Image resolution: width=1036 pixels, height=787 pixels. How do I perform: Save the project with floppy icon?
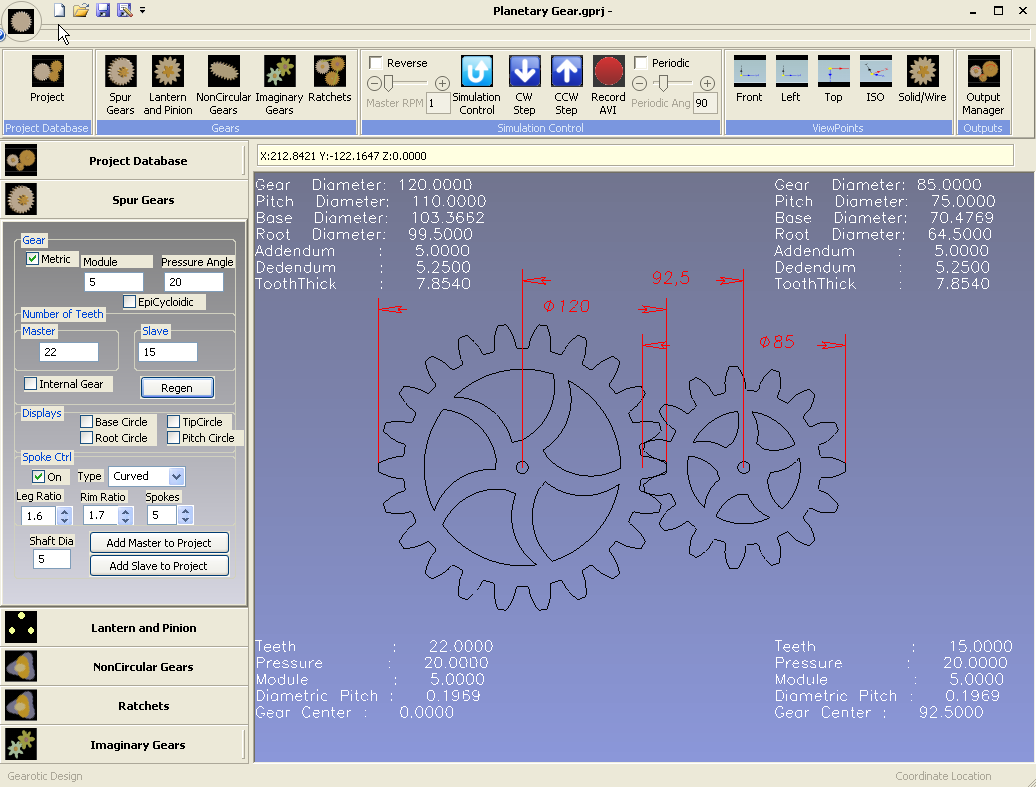[102, 10]
